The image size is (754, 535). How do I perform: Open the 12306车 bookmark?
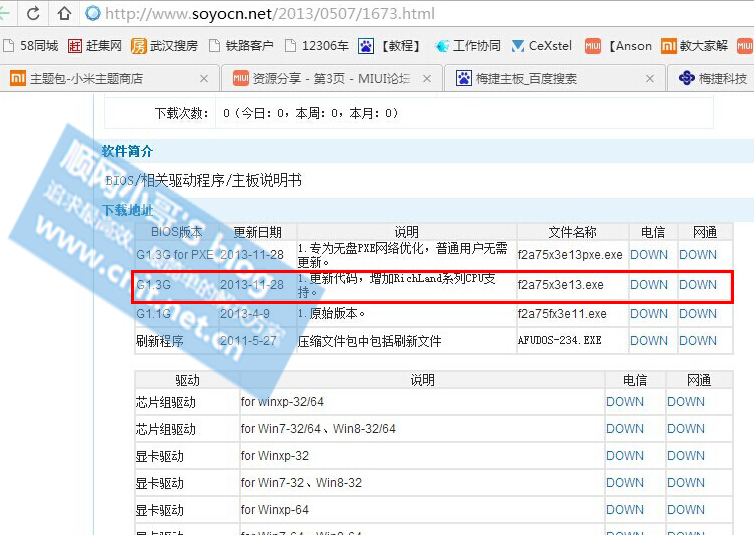317,46
